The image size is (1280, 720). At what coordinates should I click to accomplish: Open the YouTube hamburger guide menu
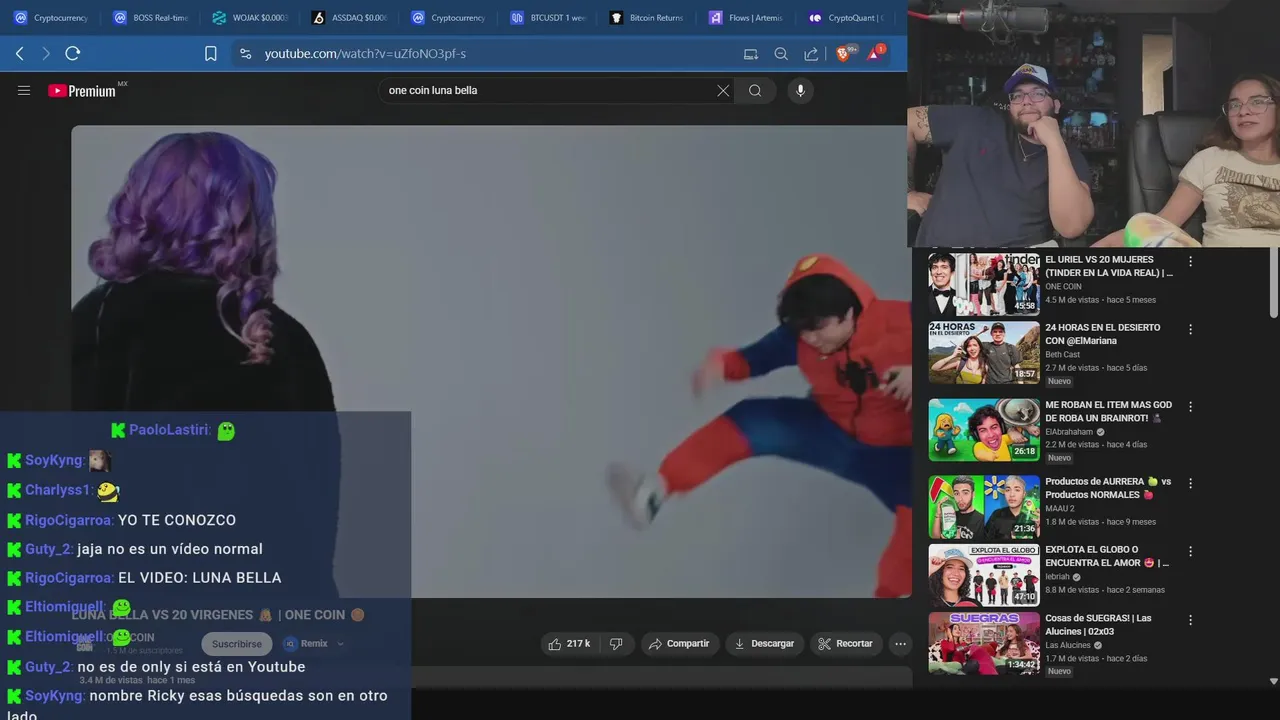pyautogui.click(x=24, y=90)
